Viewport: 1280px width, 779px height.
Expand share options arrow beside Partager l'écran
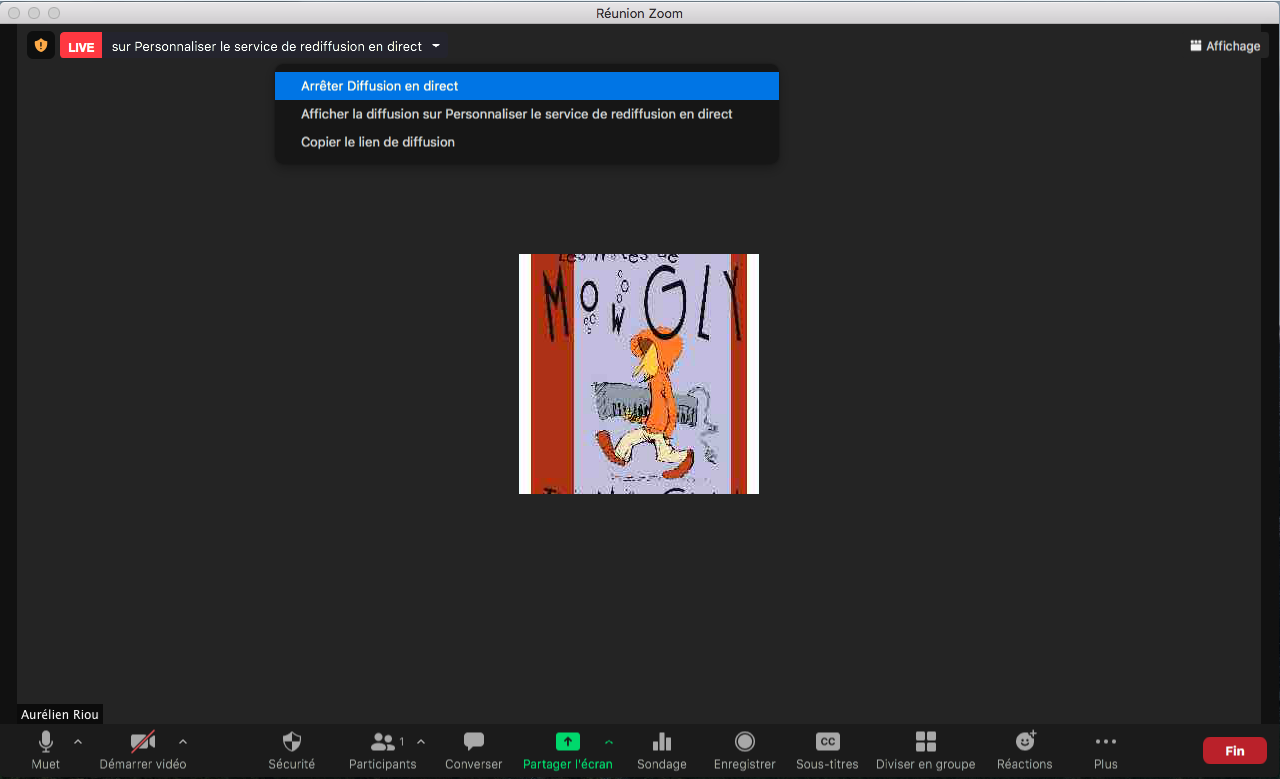tap(609, 742)
